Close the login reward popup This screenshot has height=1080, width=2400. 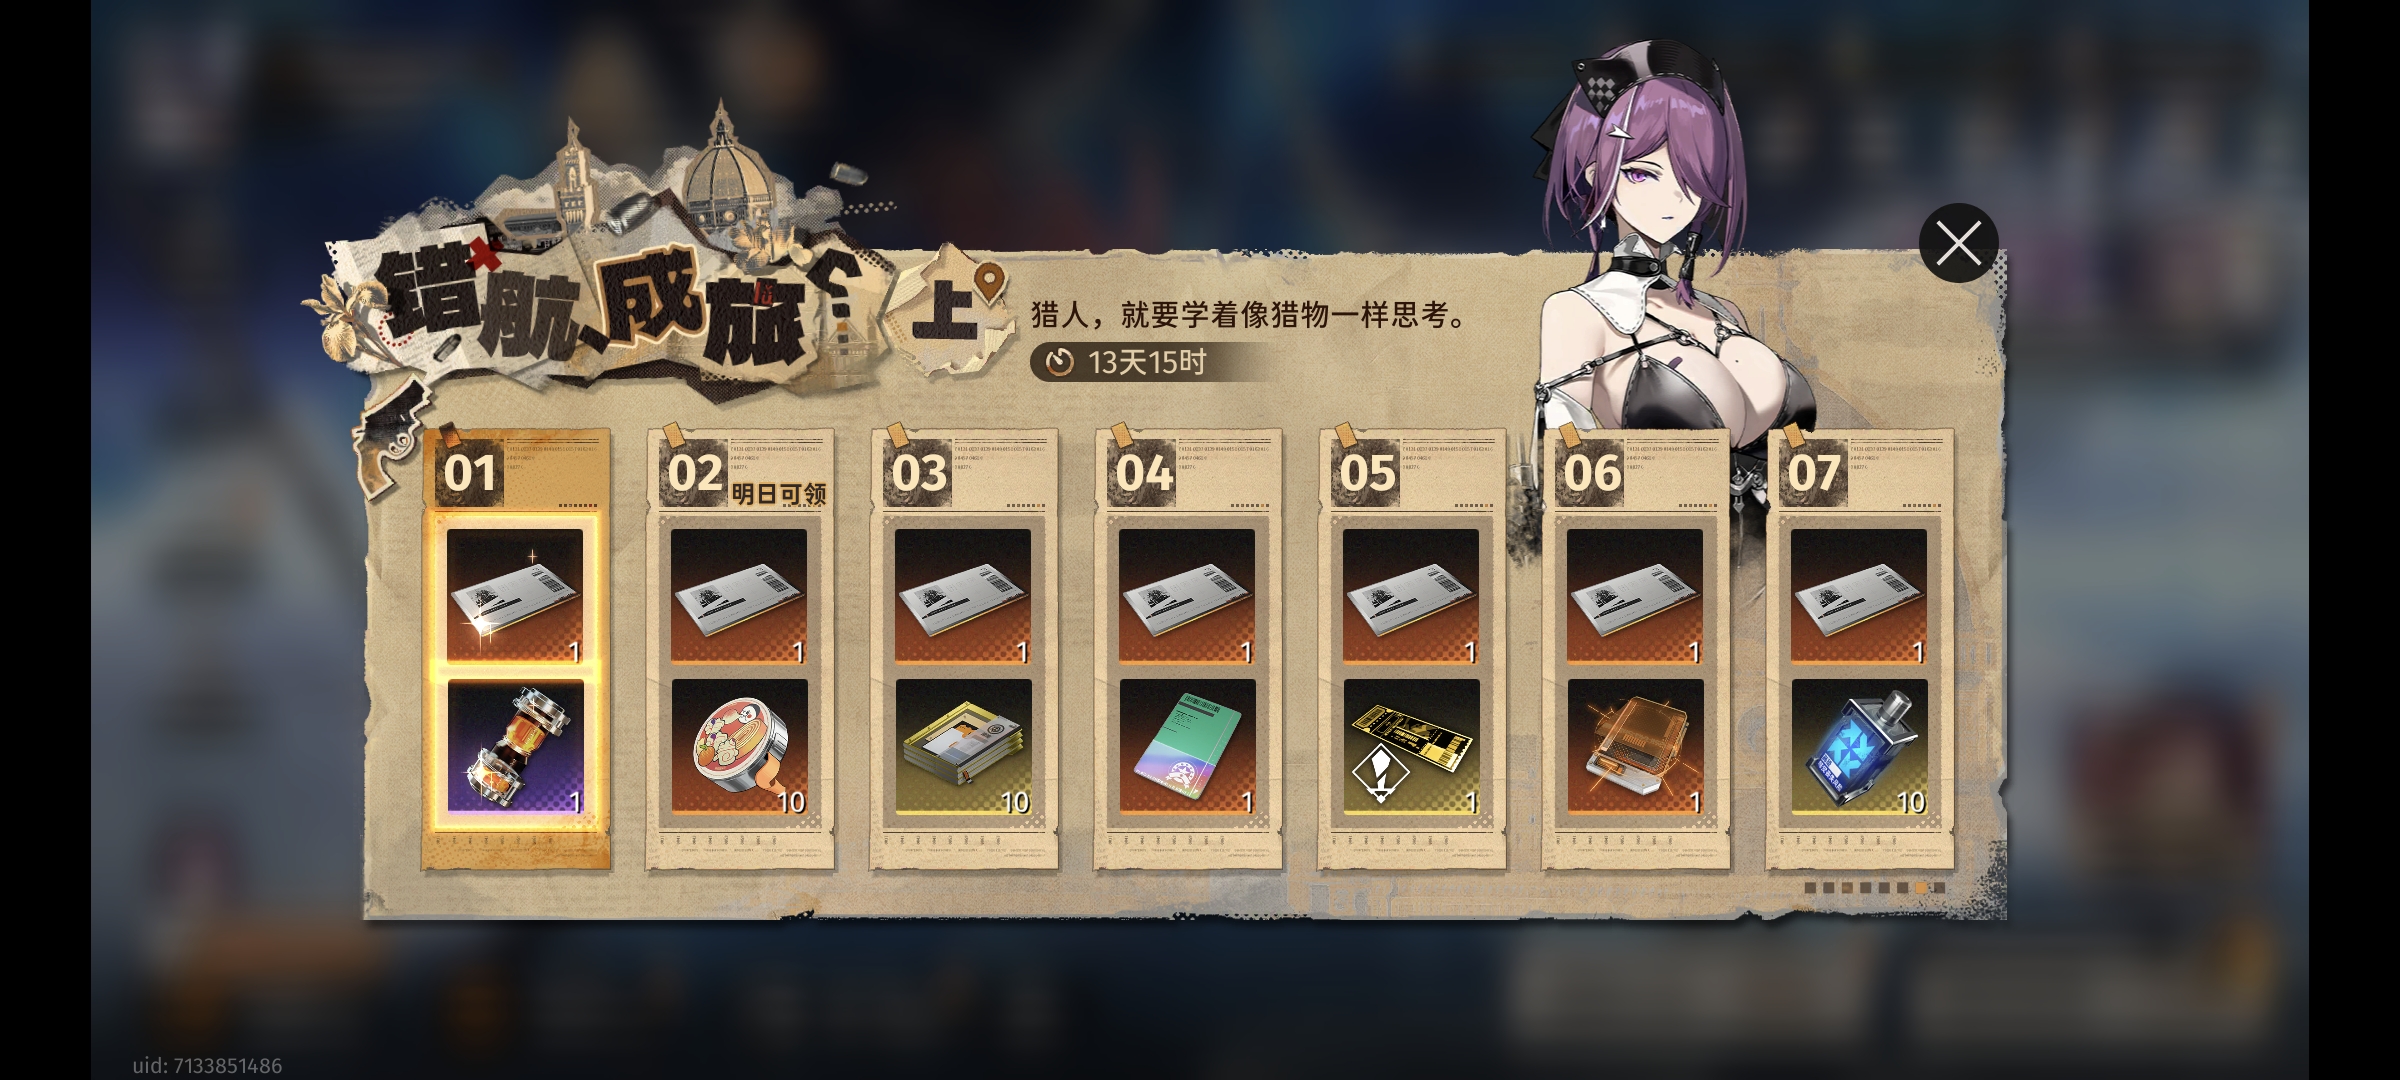point(1958,243)
